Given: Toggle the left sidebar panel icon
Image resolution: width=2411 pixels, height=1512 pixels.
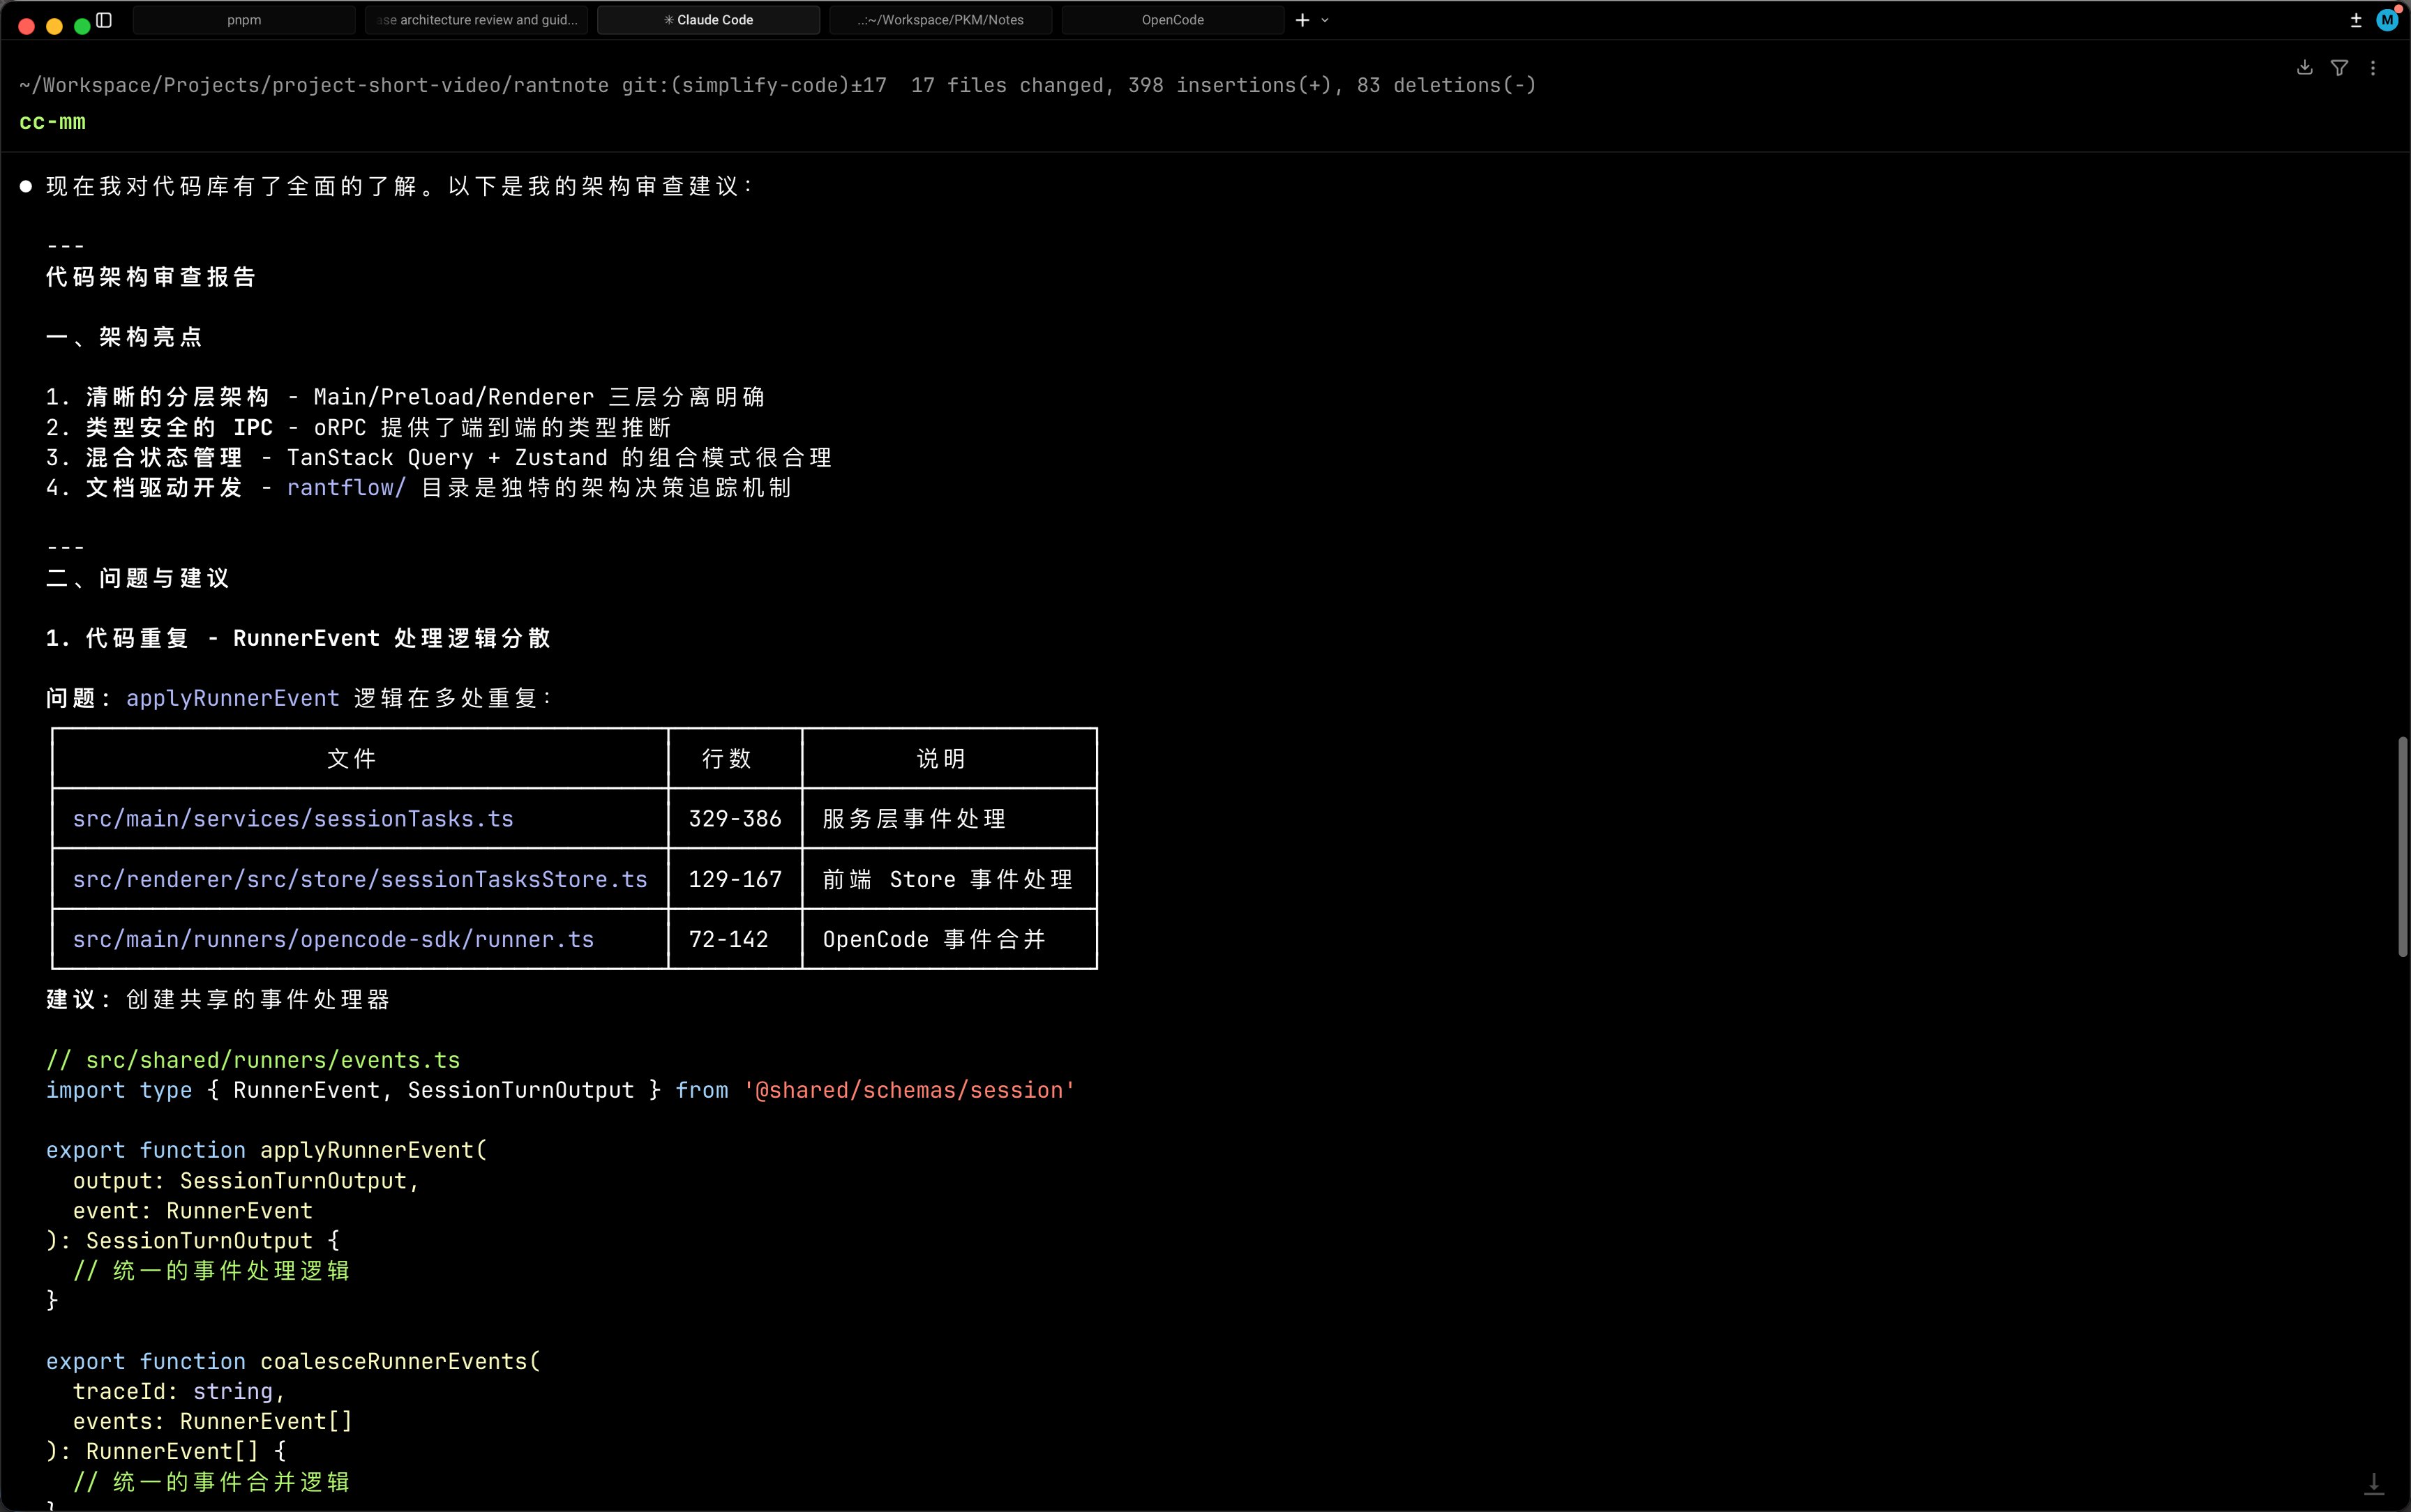Looking at the screenshot, I should (x=104, y=20).
